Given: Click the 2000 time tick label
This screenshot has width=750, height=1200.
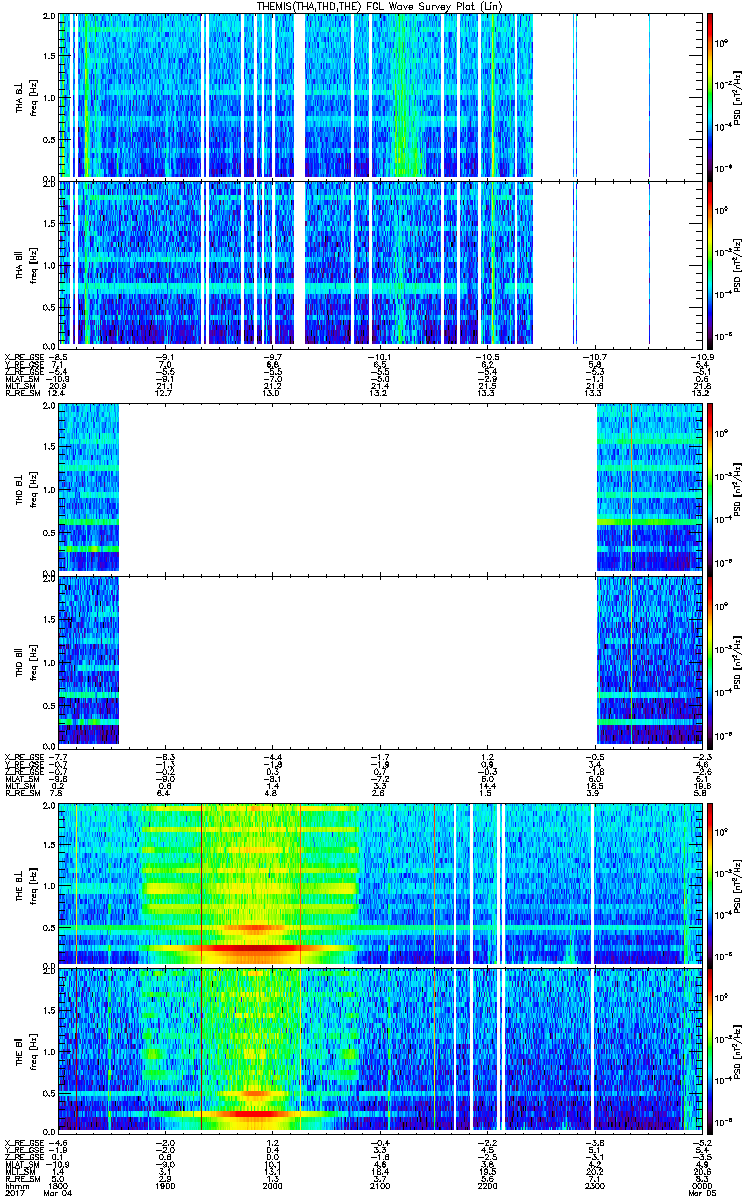Looking at the screenshot, I should pos(272,1187).
